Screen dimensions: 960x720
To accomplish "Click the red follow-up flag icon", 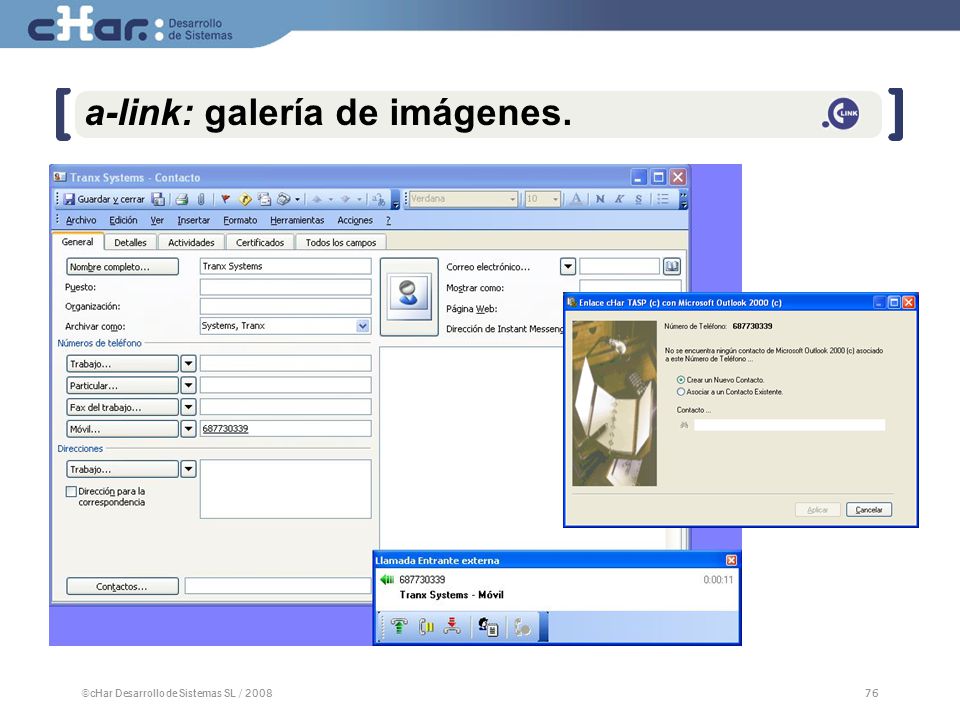I will click(225, 199).
